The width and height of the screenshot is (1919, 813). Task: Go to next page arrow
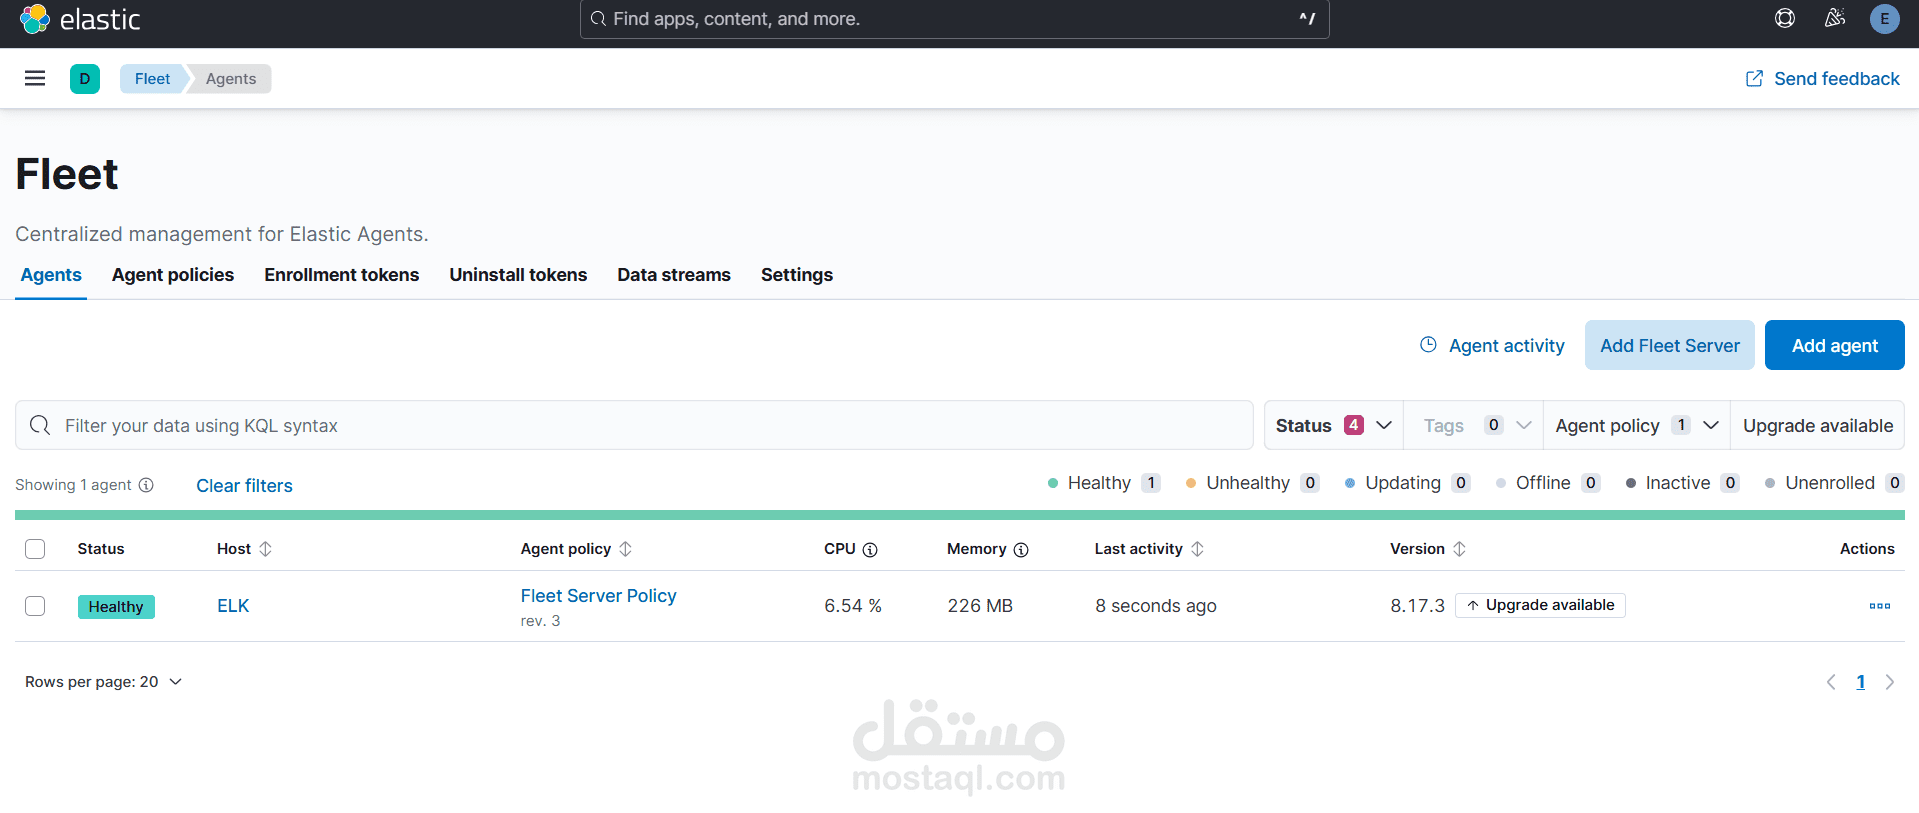(1890, 682)
